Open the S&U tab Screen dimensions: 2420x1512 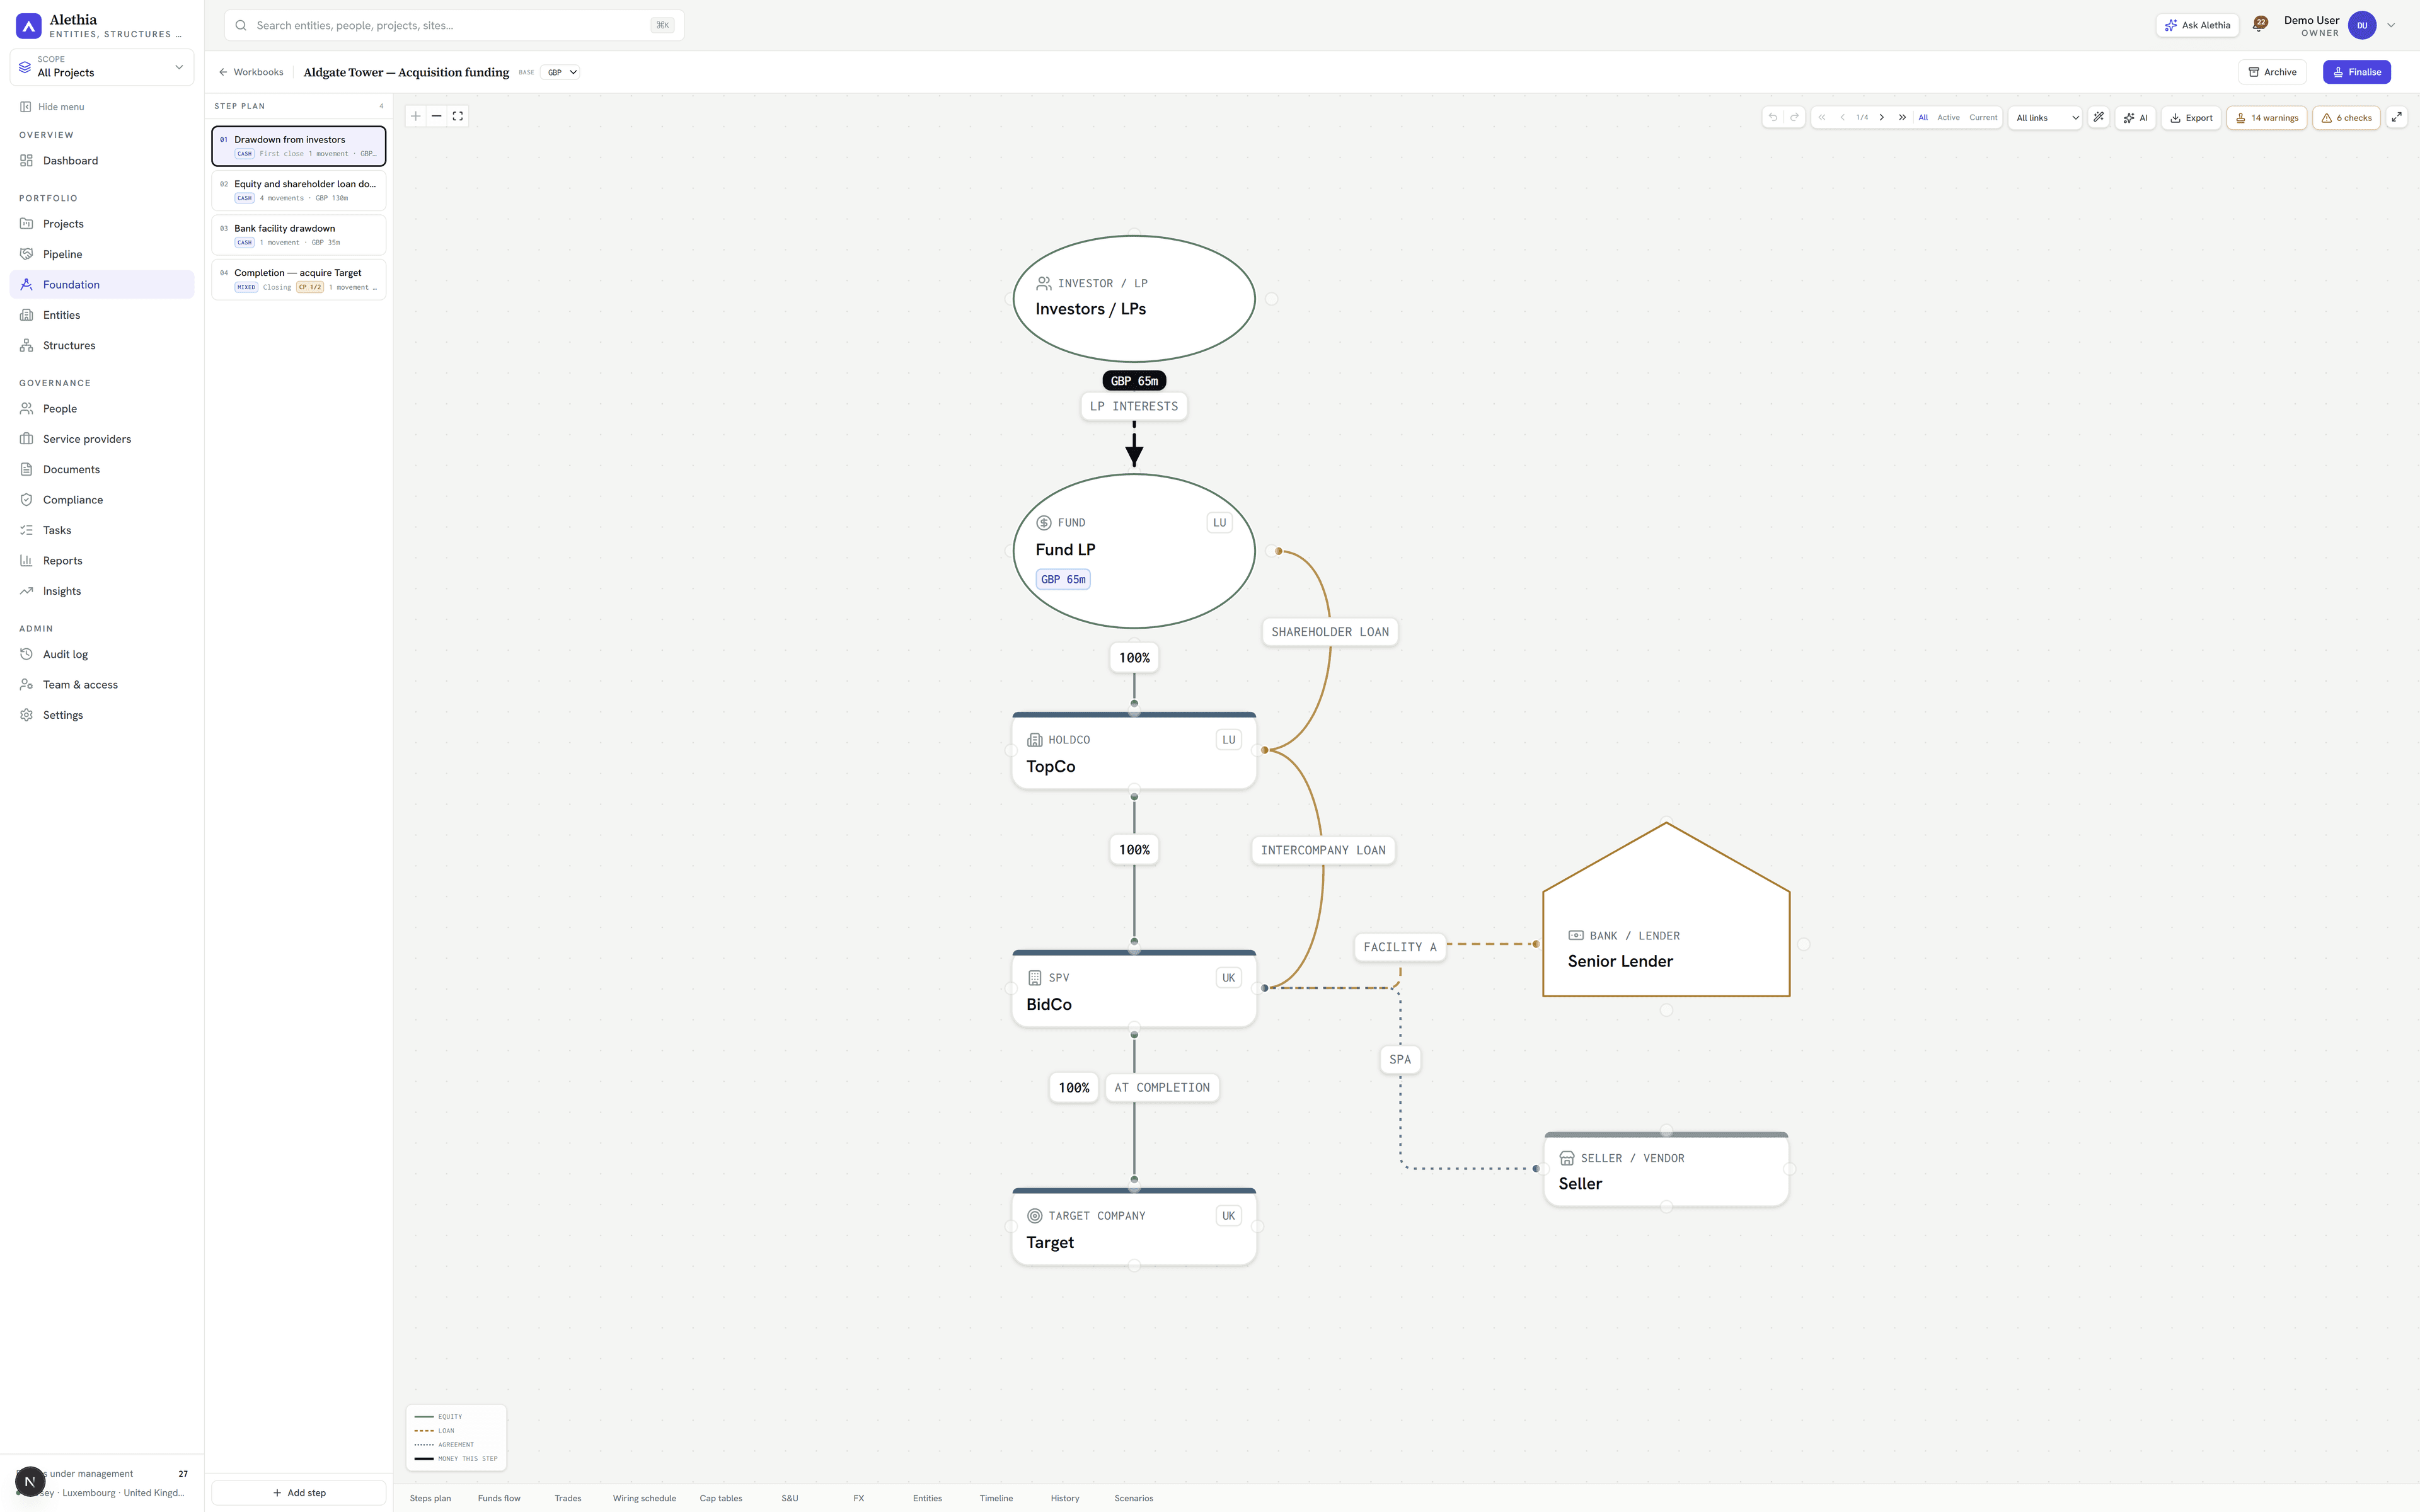(790, 1498)
